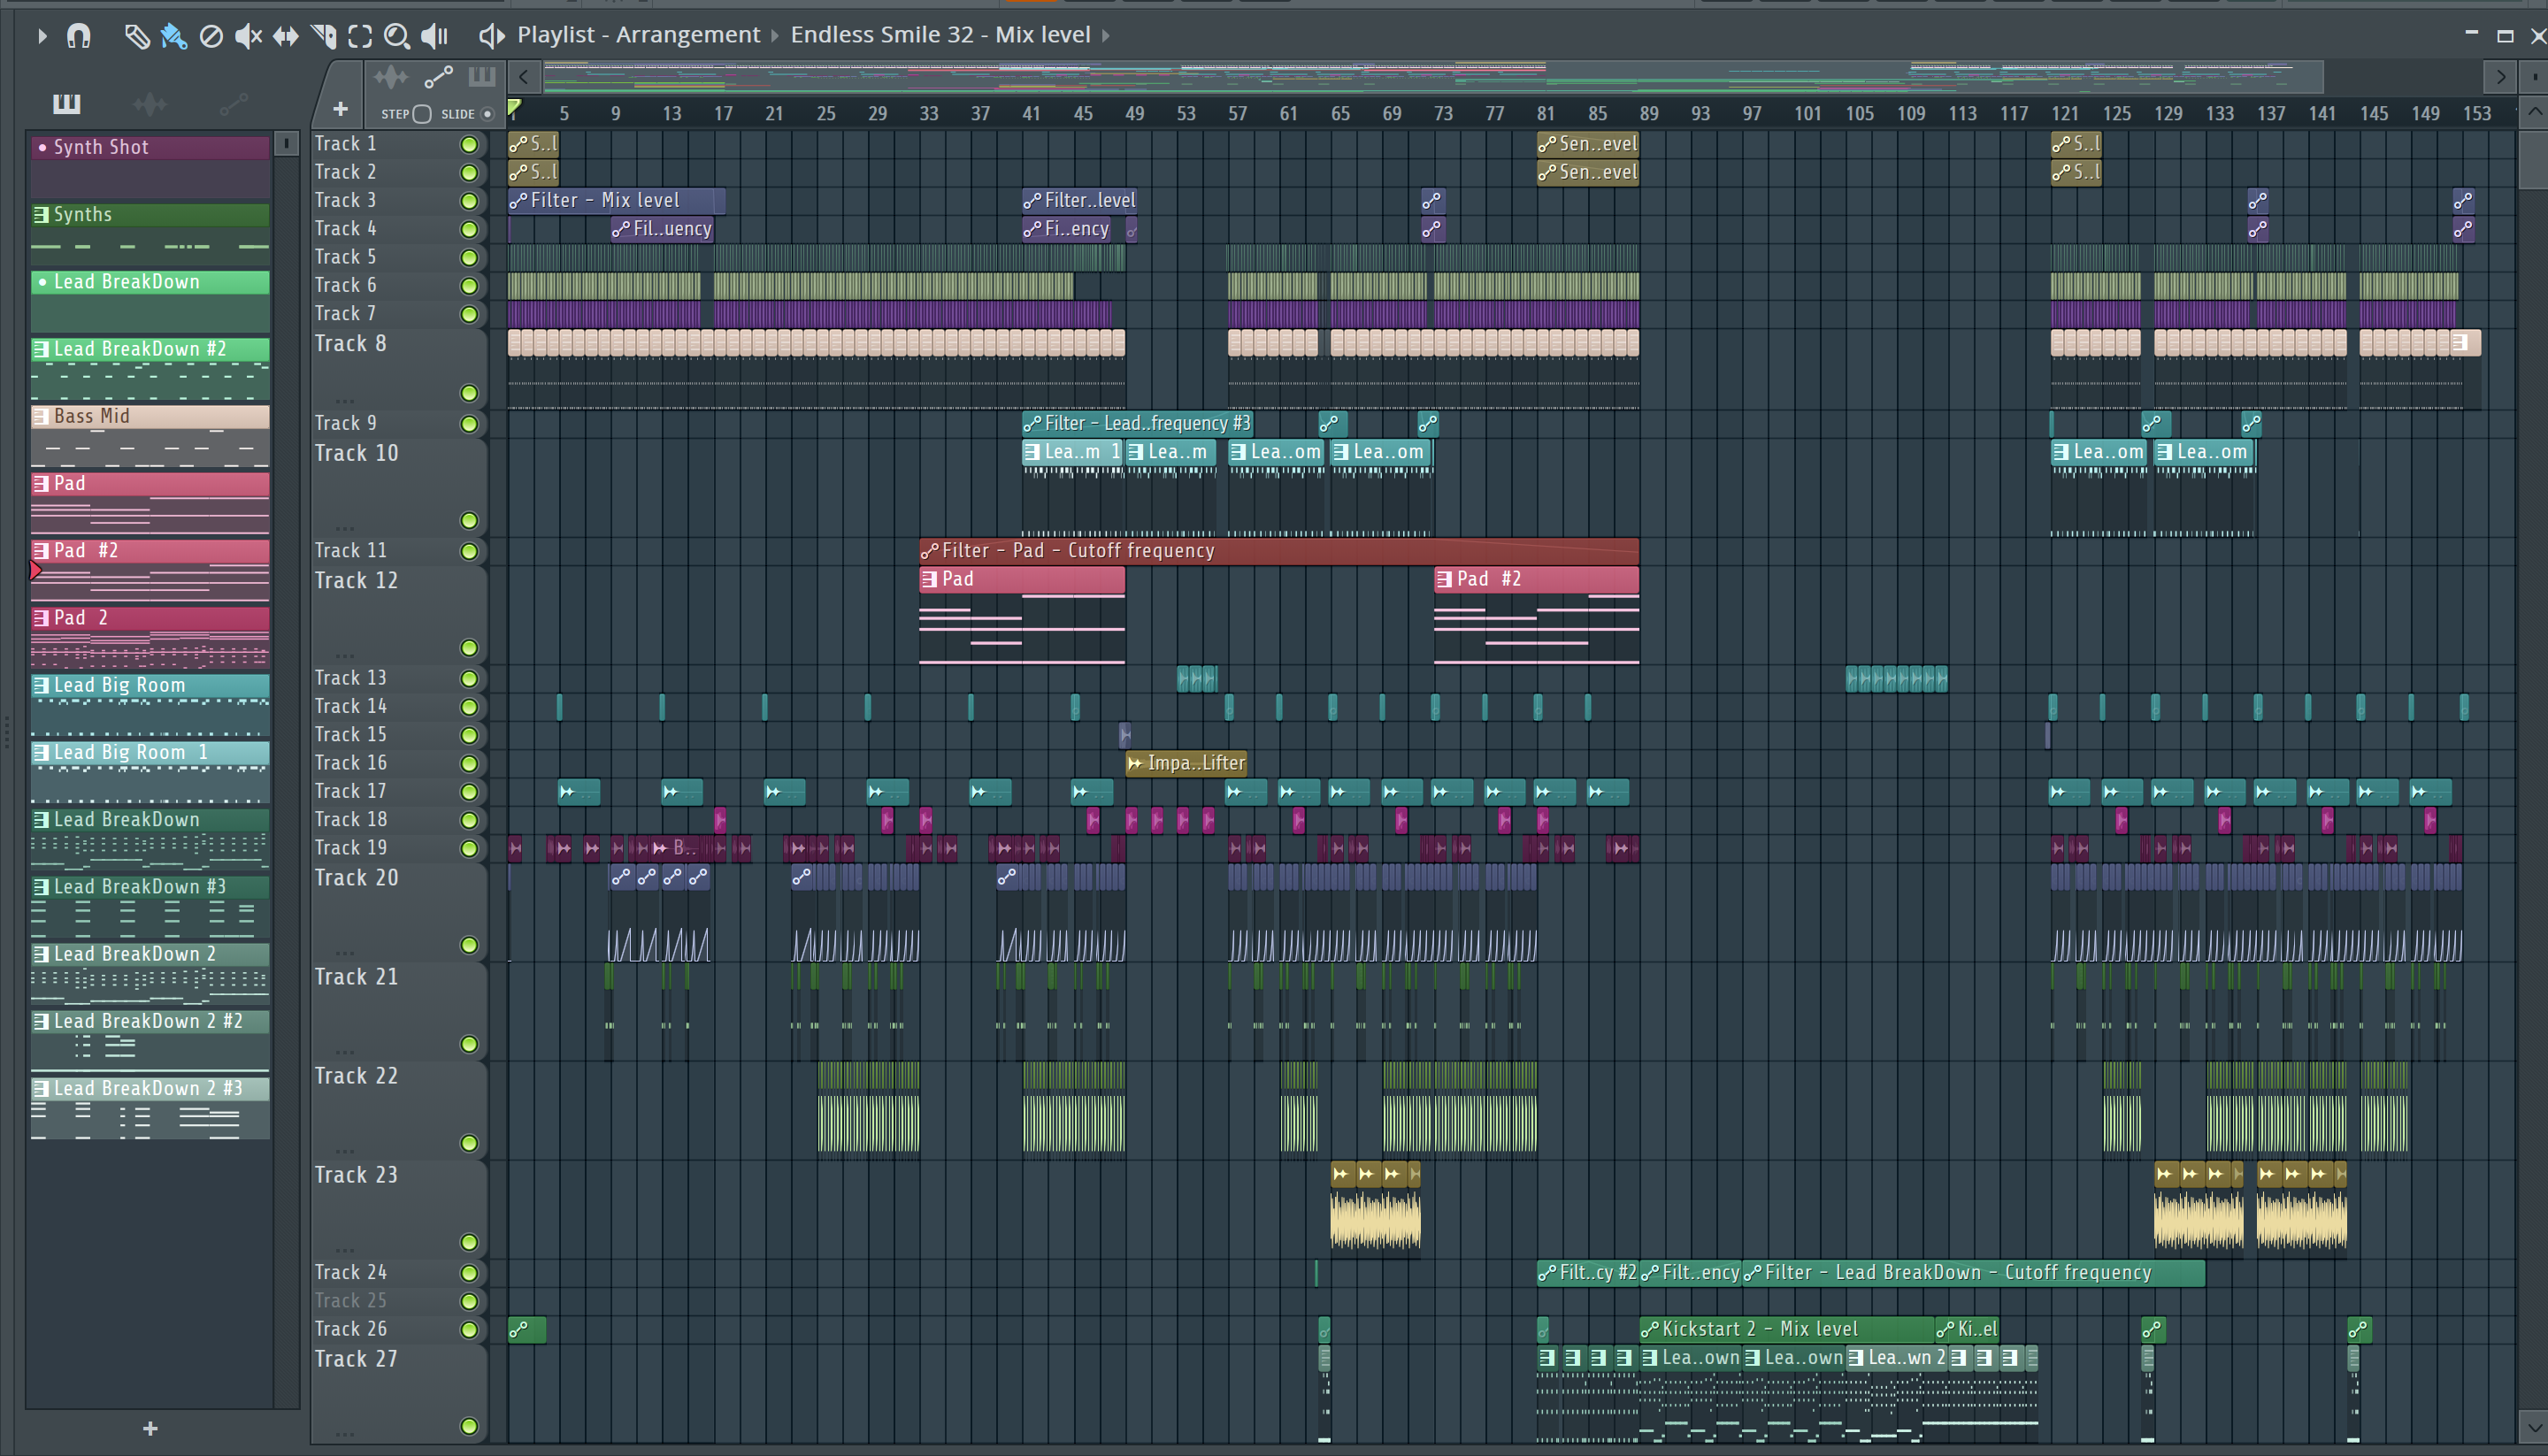Focus automation clips in playlist header
This screenshot has width=2548, height=1456.
[x=438, y=77]
